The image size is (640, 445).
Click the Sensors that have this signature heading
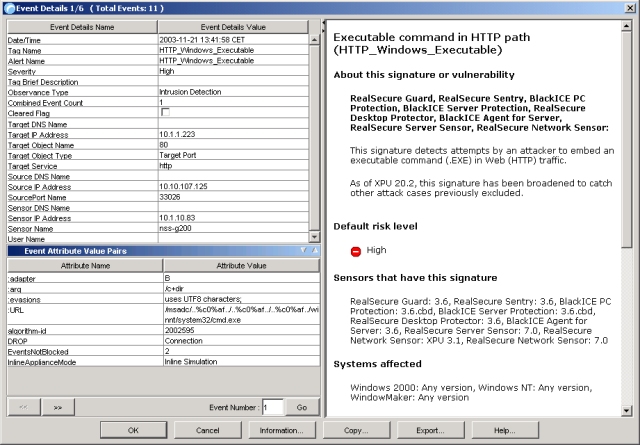415,278
